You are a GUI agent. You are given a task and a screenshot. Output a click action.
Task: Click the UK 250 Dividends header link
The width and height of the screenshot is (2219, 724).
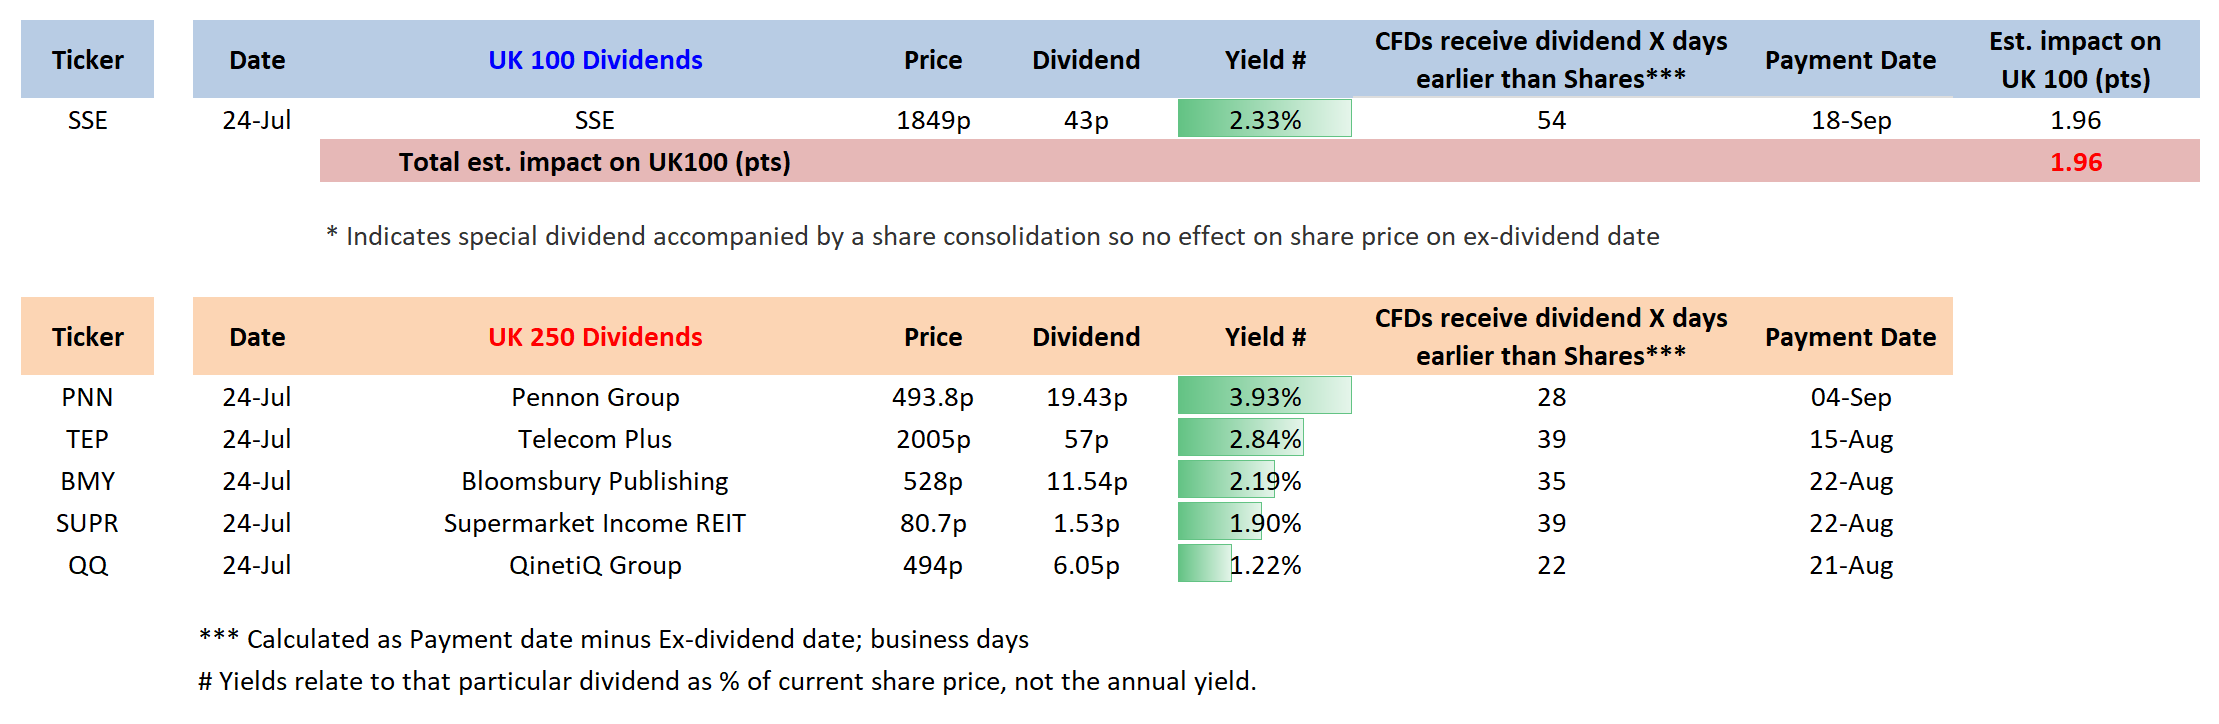coord(595,337)
